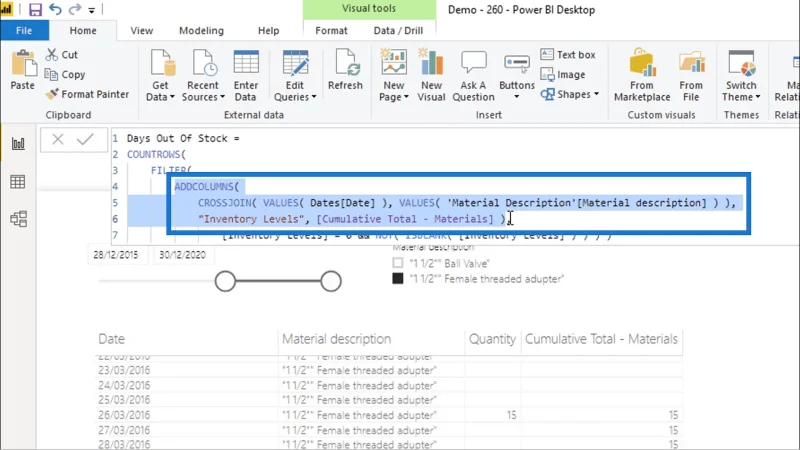Click the end date field 30/12/2020

pos(182,255)
